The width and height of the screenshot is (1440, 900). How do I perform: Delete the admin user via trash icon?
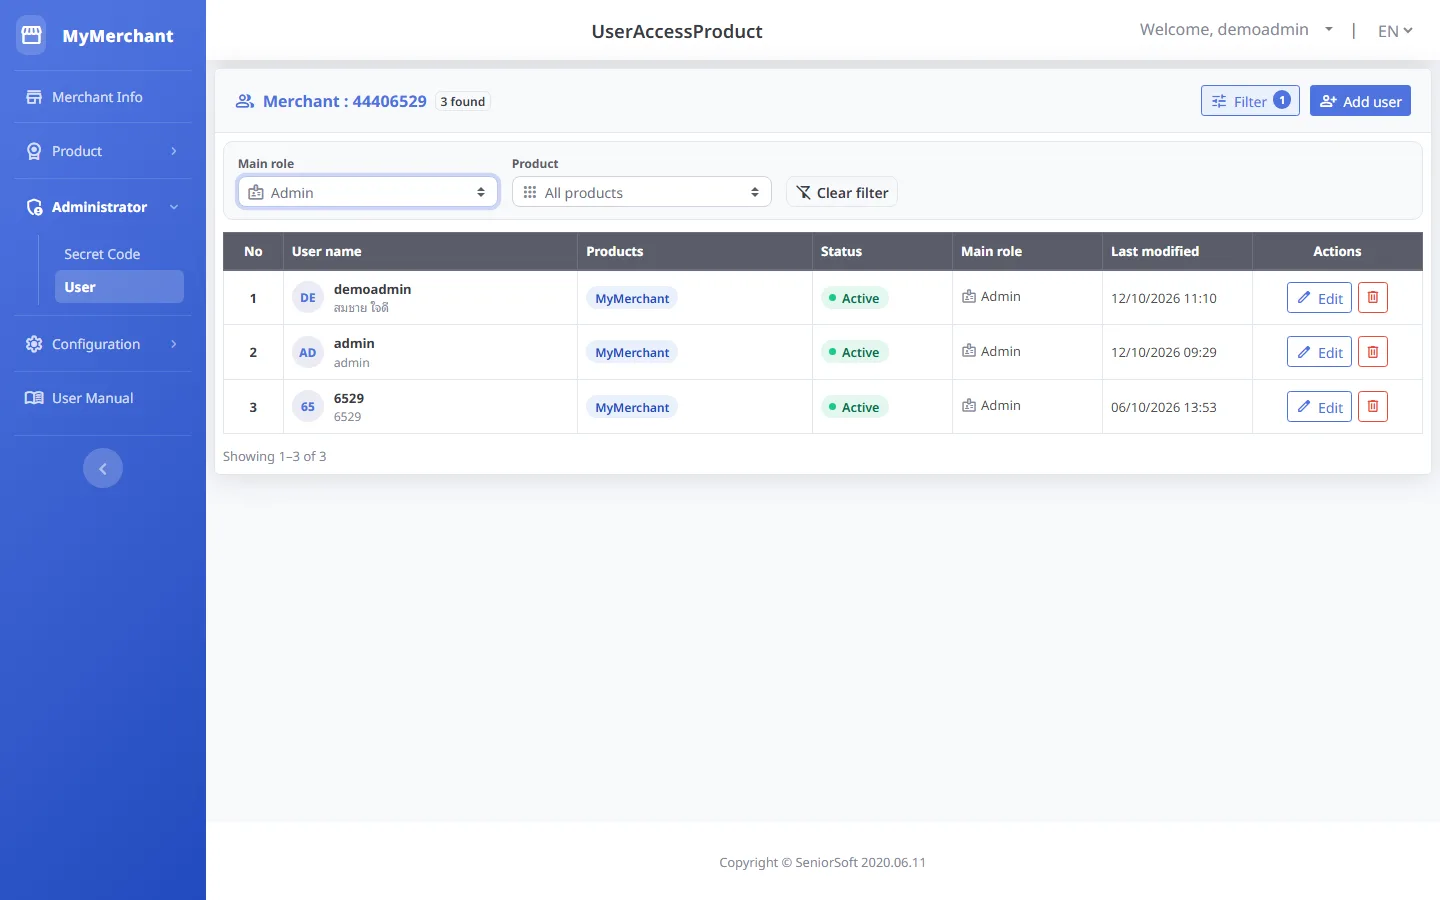[x=1373, y=352]
